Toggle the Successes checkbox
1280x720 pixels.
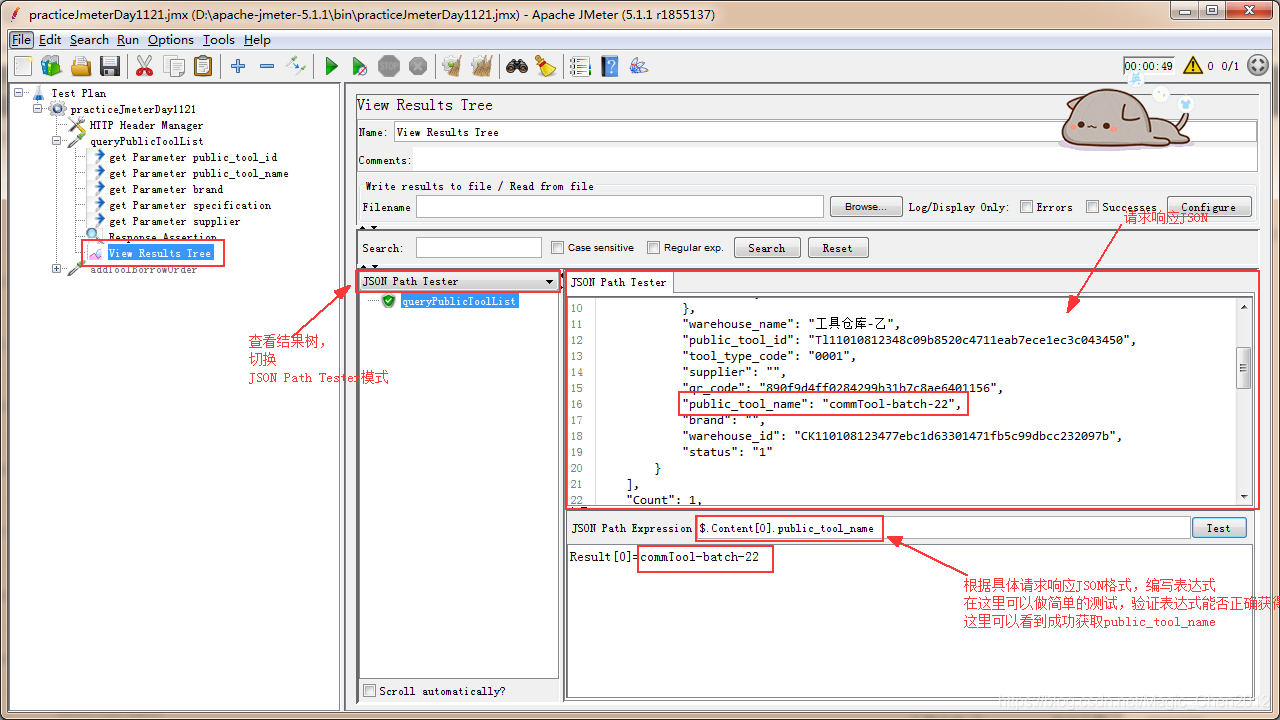click(x=1092, y=207)
